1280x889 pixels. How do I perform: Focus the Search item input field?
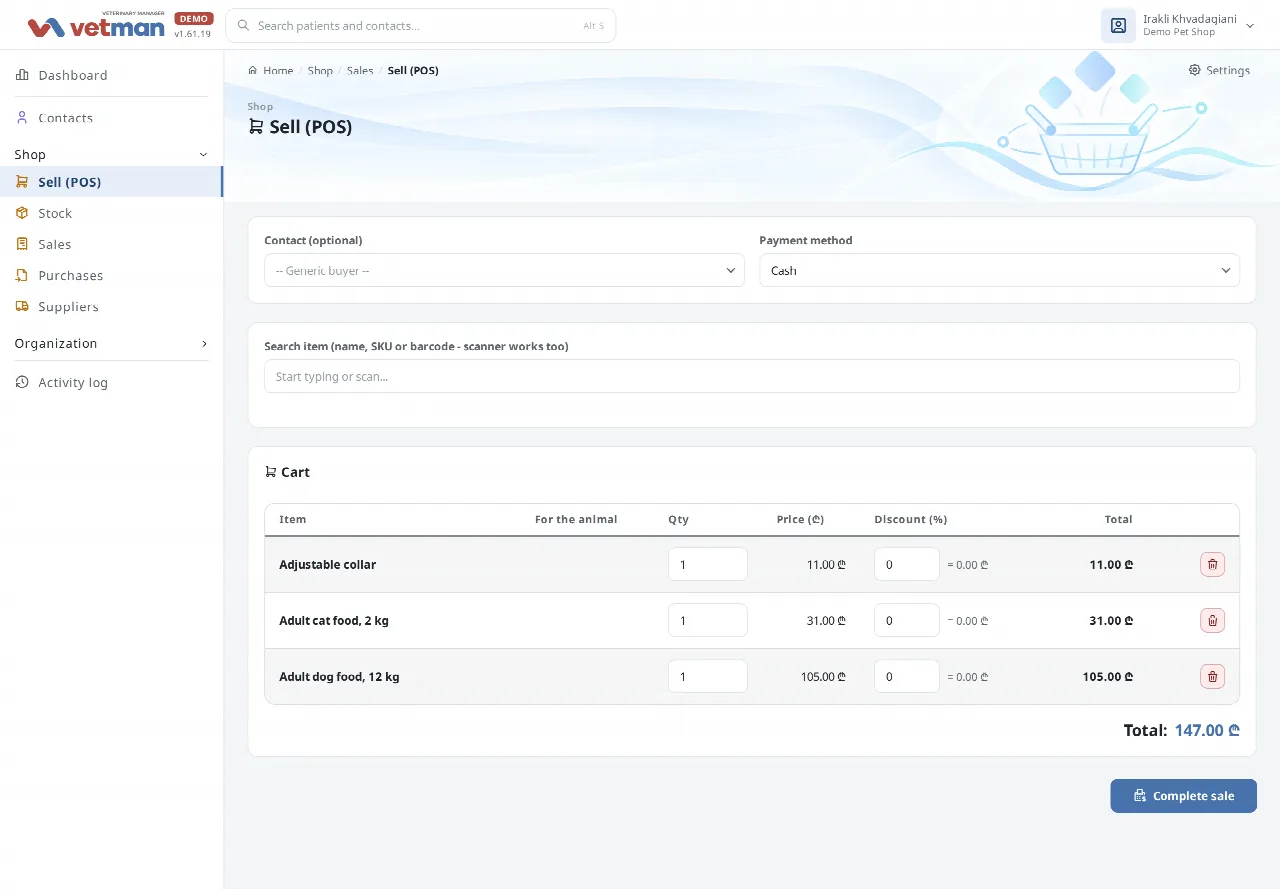click(752, 376)
